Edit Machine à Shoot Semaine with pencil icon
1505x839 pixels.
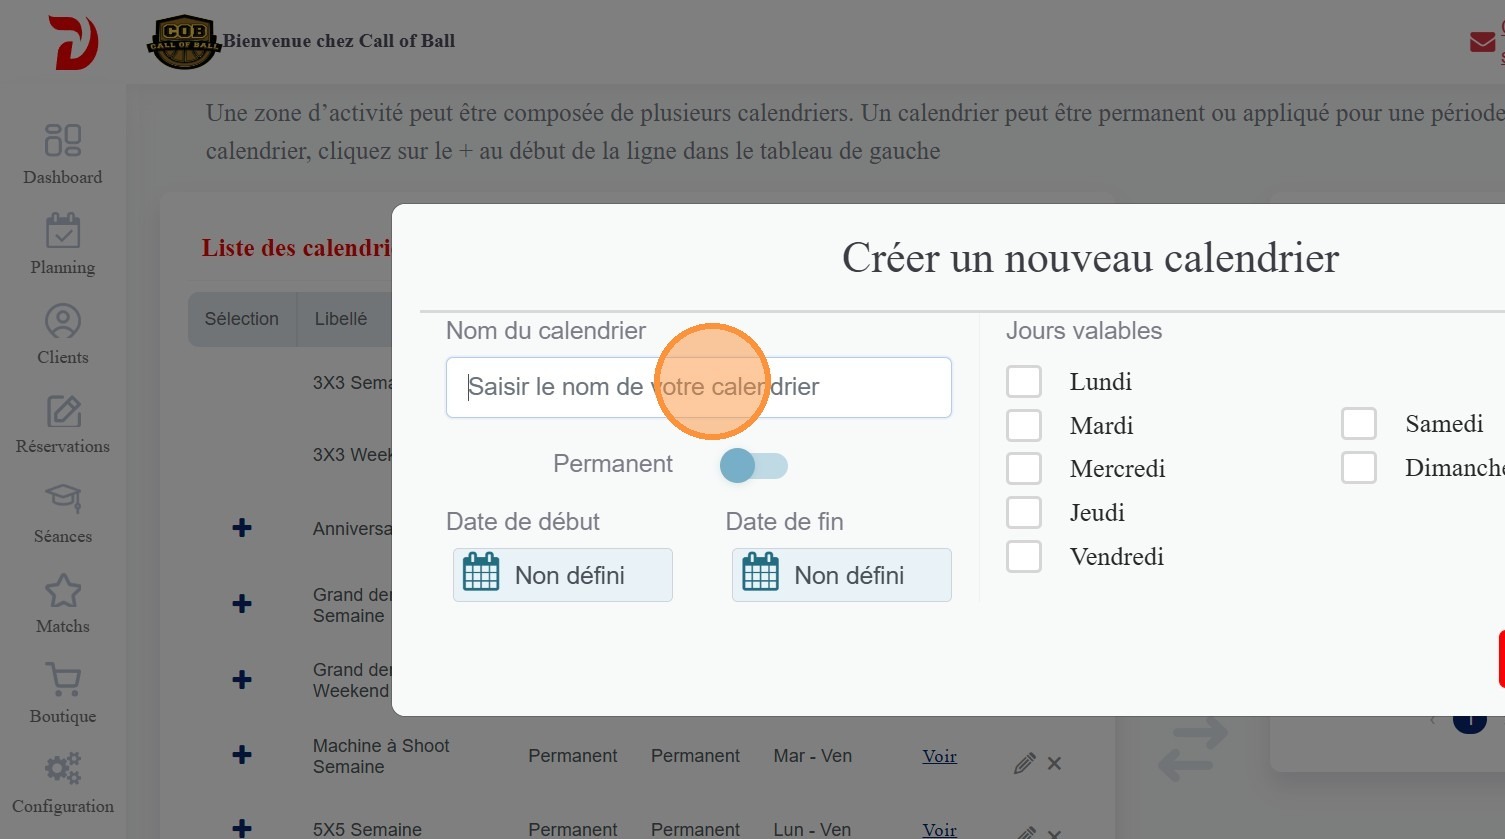[1024, 764]
